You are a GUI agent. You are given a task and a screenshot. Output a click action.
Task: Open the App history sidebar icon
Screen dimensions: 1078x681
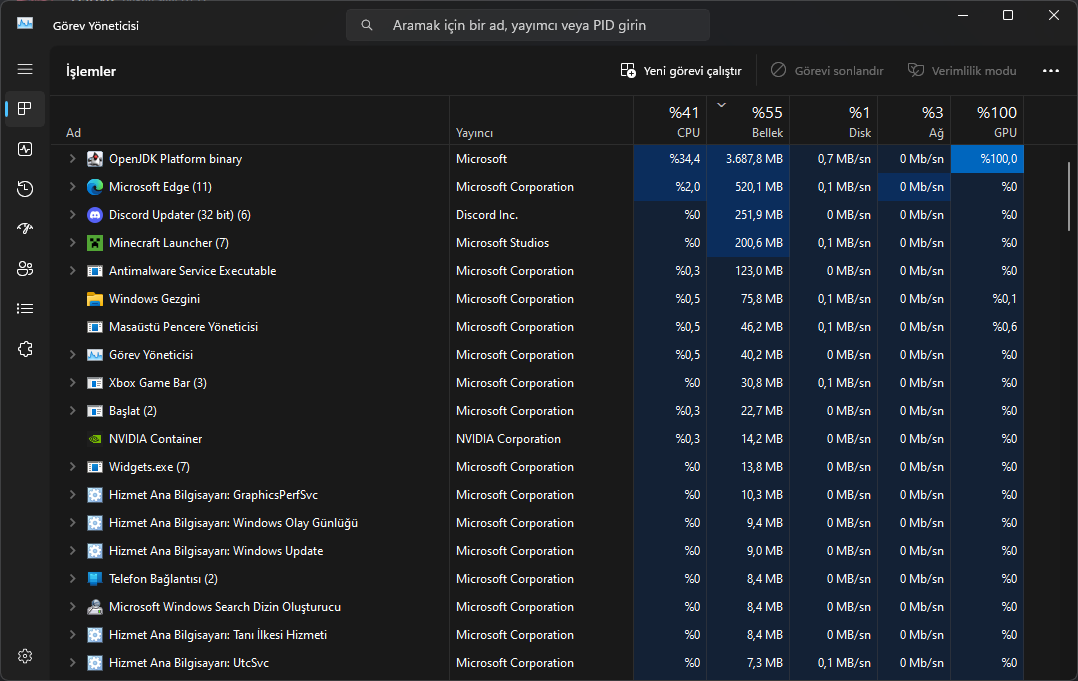tap(25, 189)
